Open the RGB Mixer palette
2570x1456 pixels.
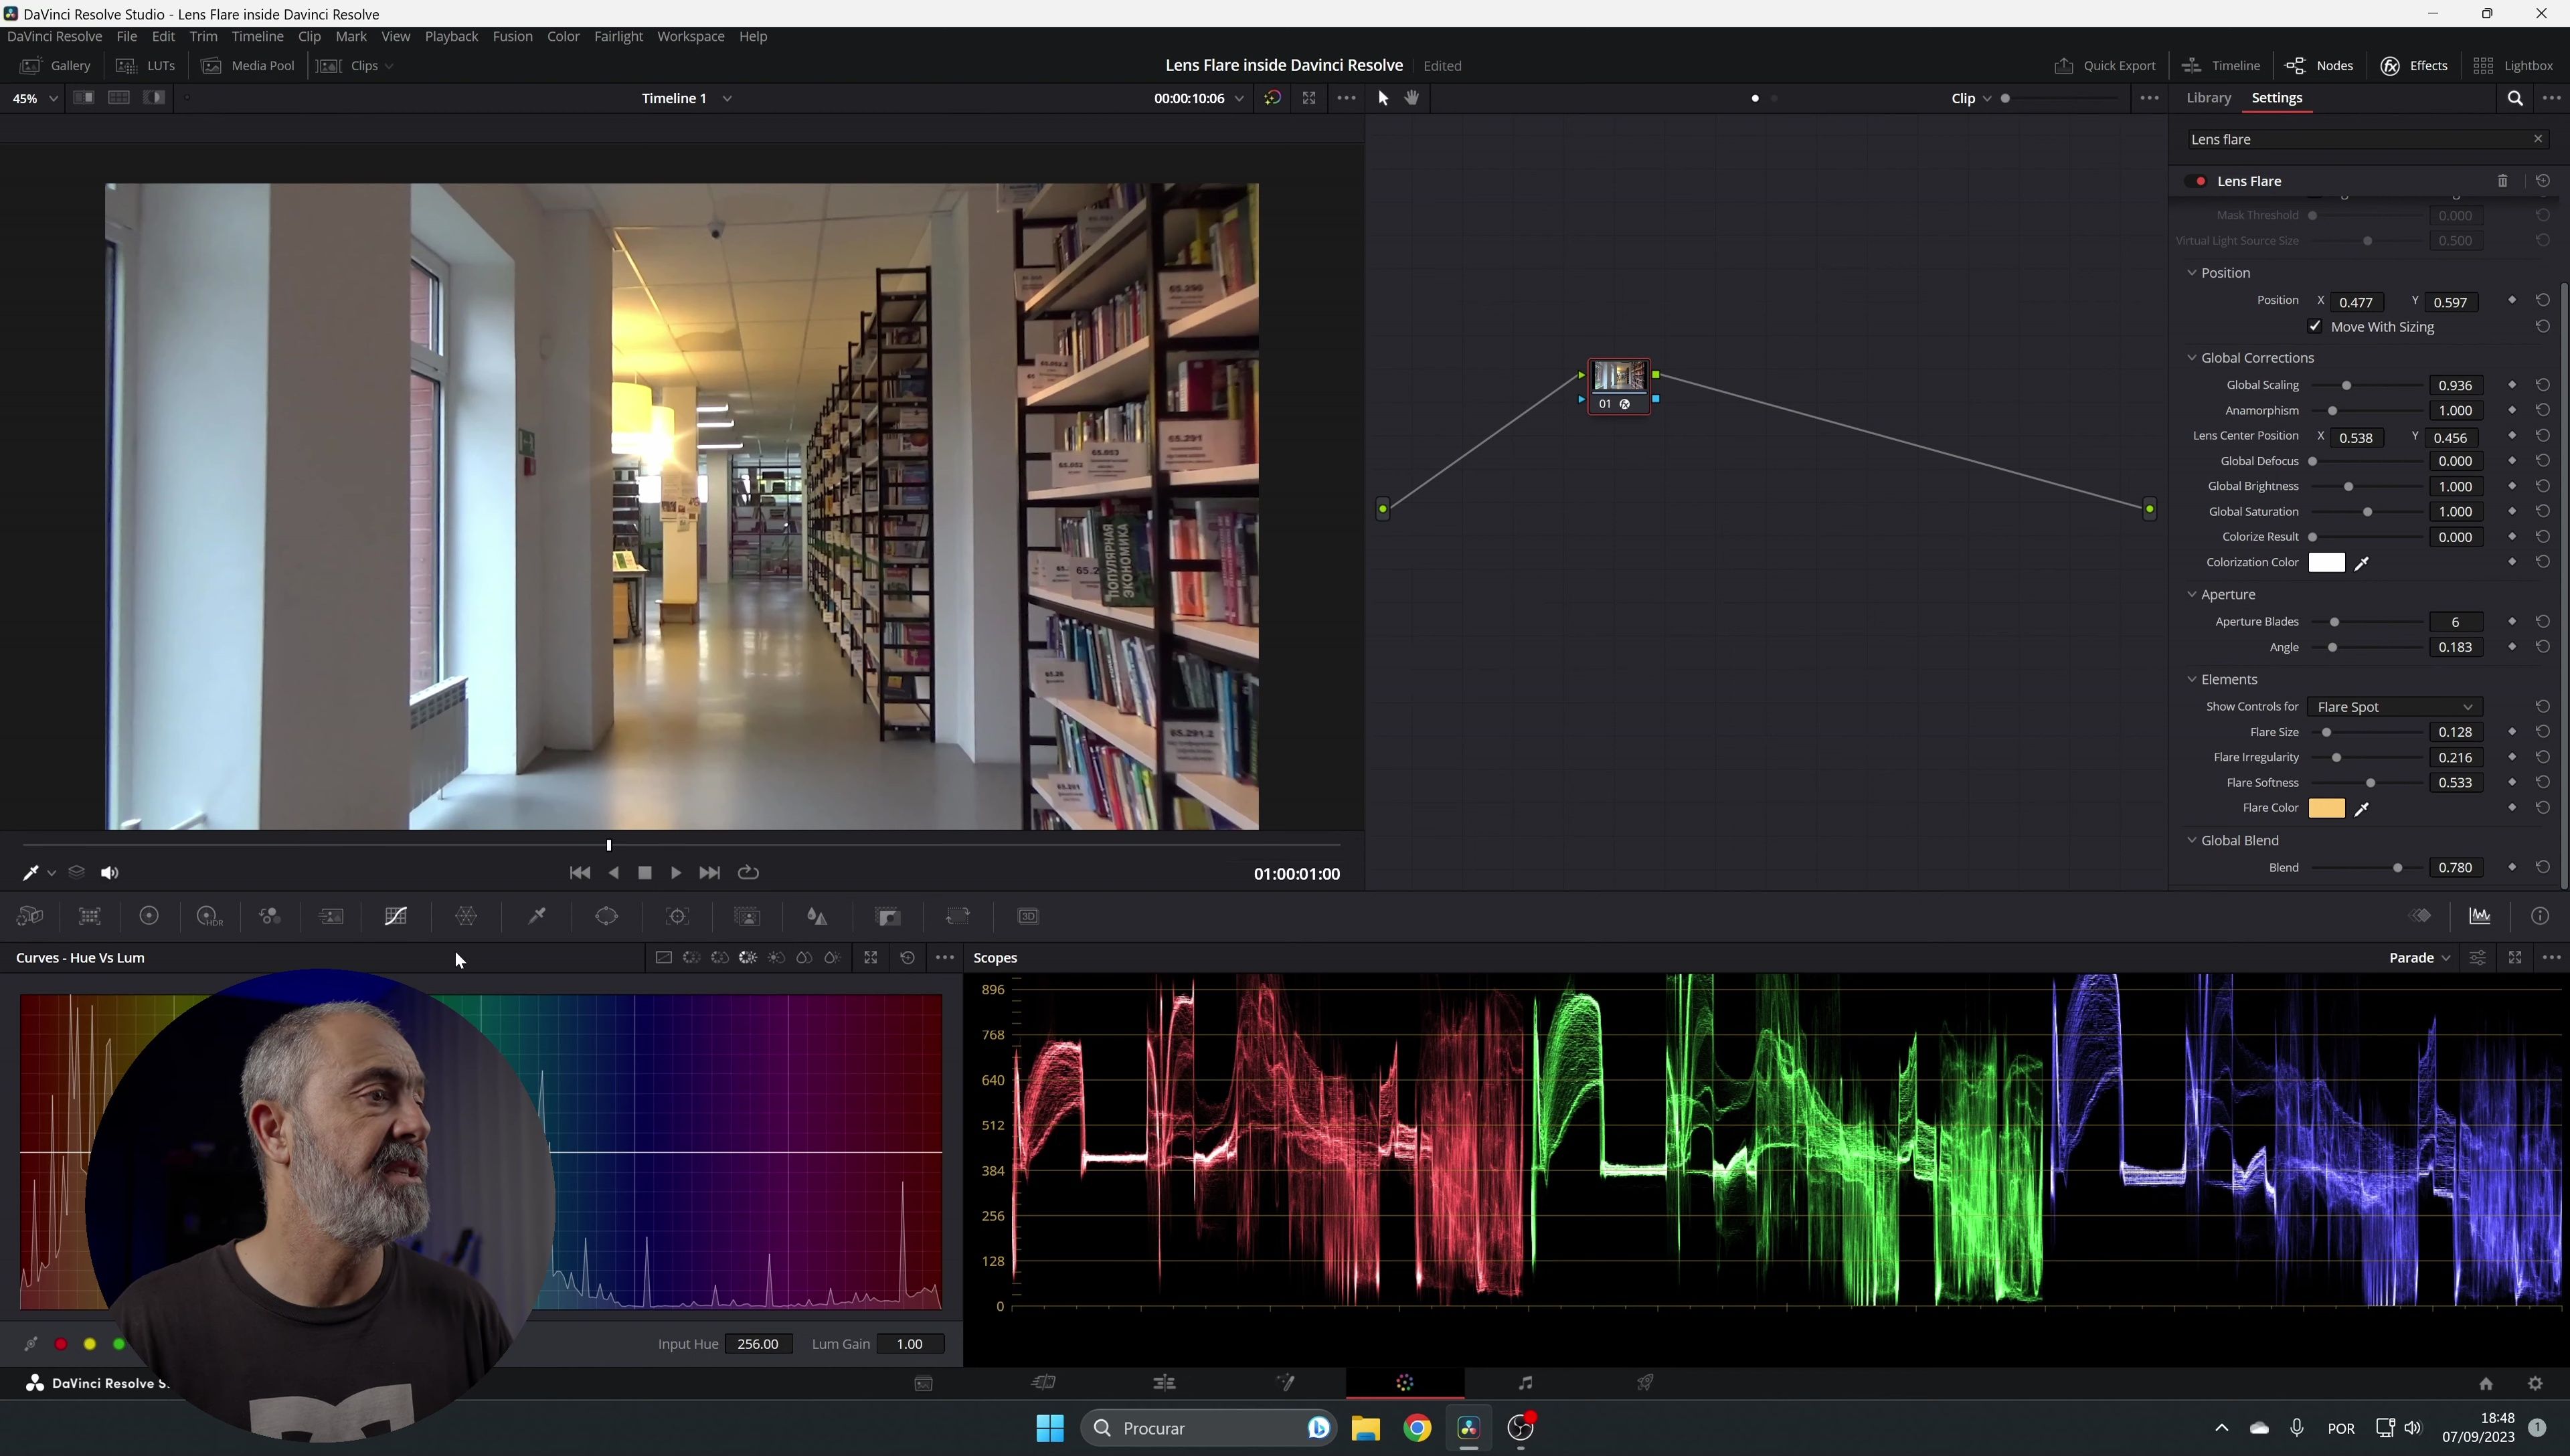270,916
